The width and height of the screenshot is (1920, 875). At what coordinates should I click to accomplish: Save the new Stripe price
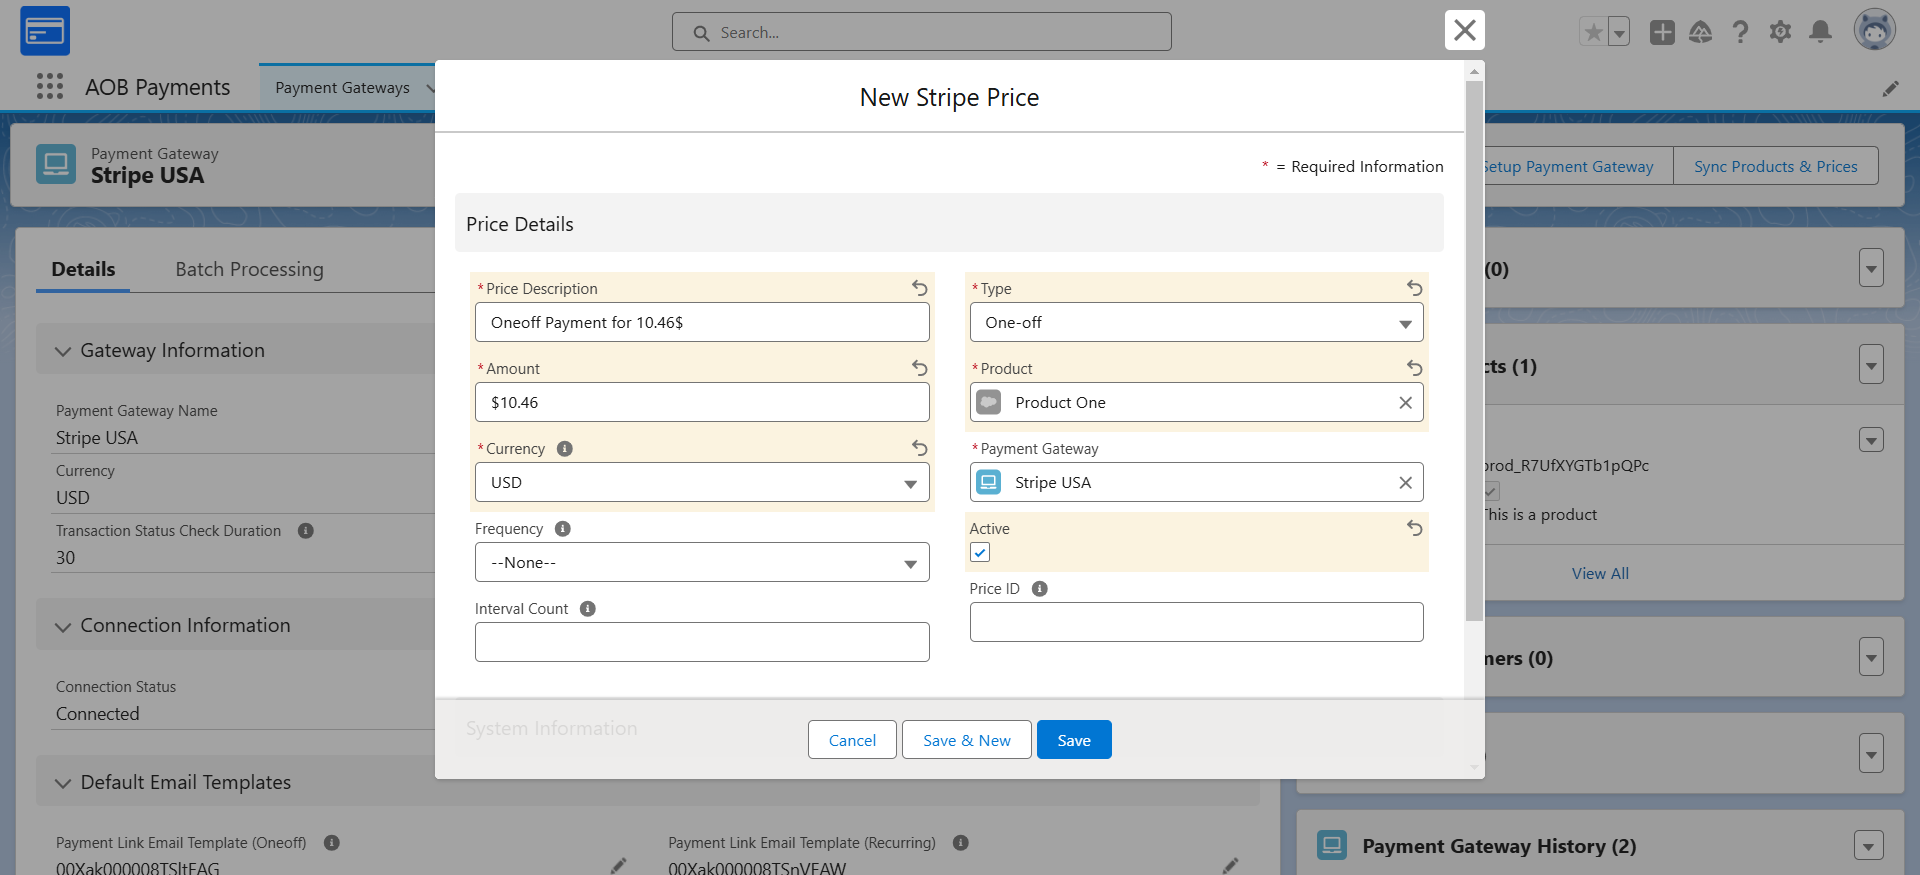pos(1074,740)
